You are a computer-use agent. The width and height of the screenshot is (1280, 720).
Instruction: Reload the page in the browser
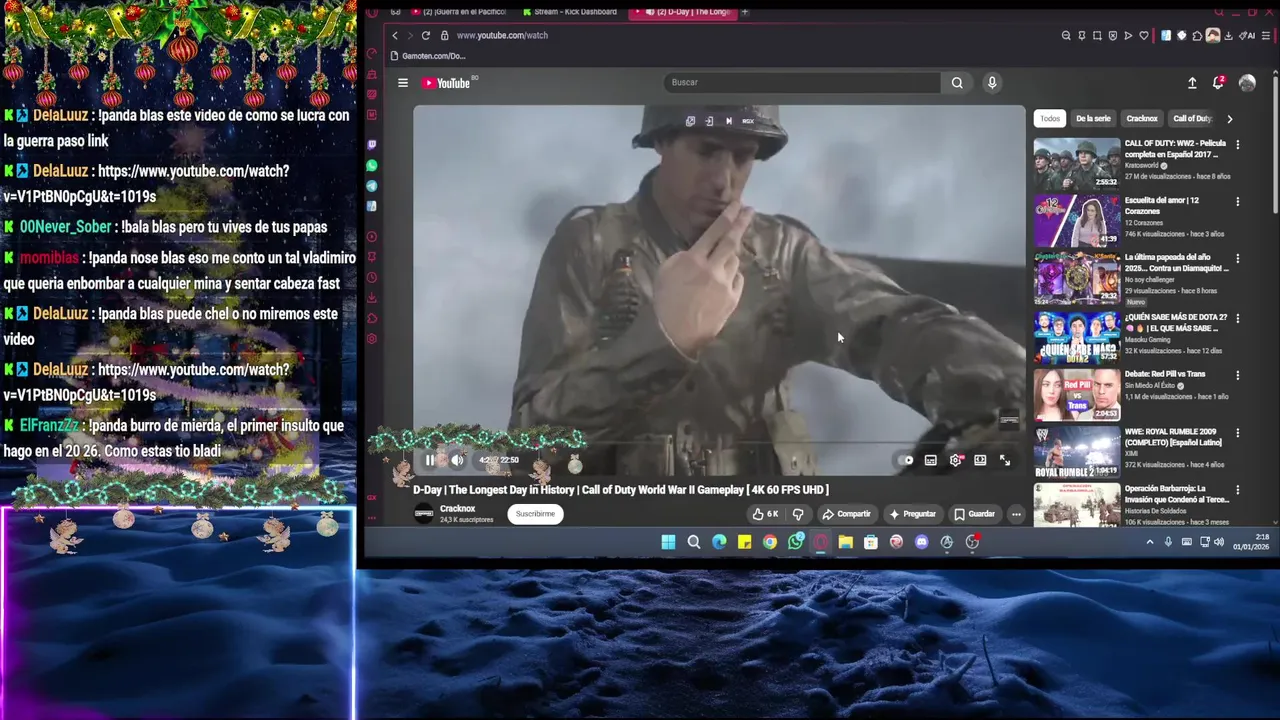(426, 35)
